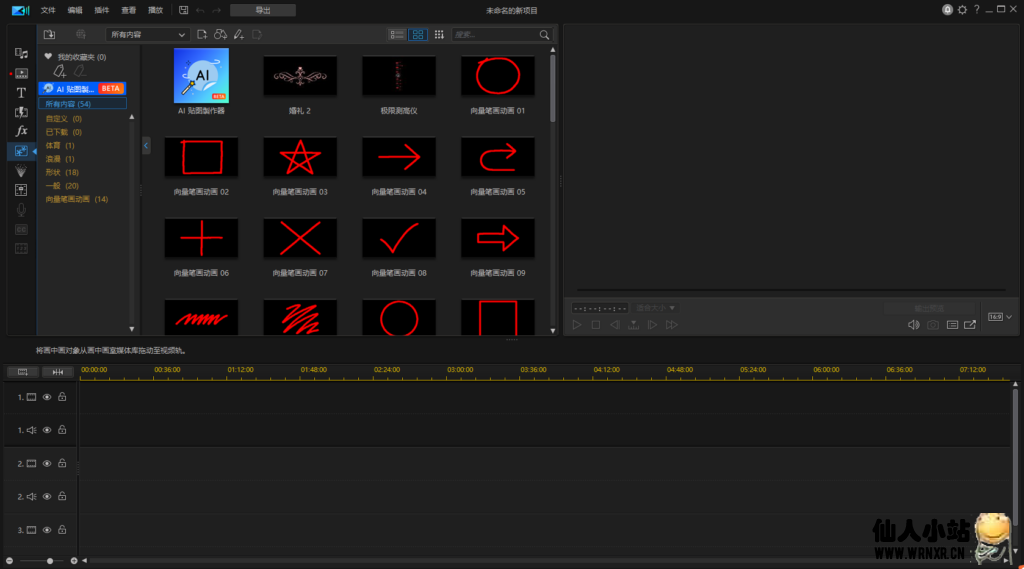Switch library to list details view
The width and height of the screenshot is (1024, 569).
tap(397, 34)
